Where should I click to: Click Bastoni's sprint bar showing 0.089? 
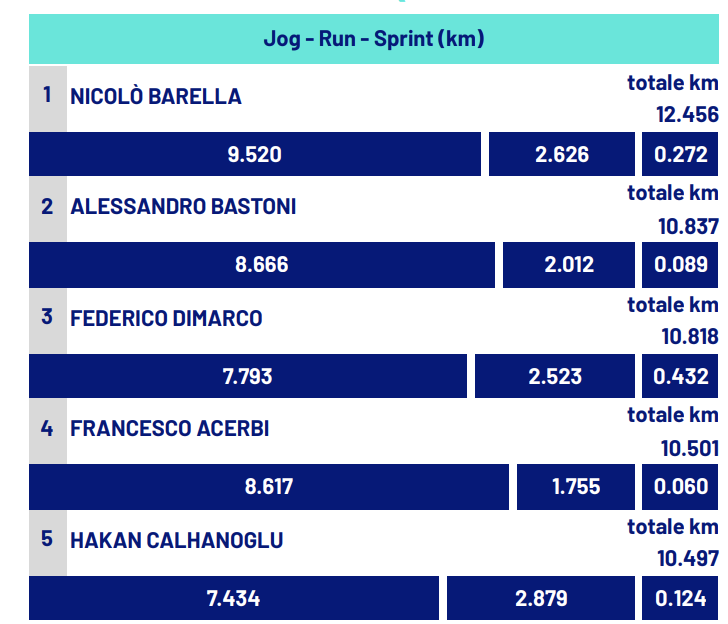[680, 265]
